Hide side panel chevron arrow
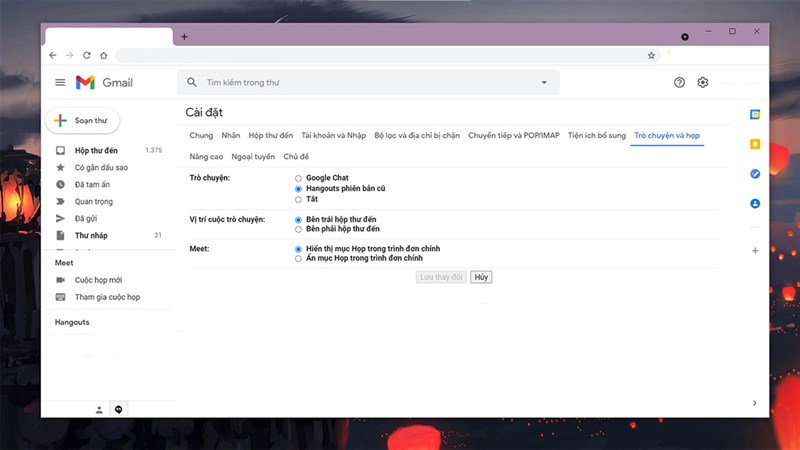Image resolution: width=800 pixels, height=450 pixels. click(755, 403)
